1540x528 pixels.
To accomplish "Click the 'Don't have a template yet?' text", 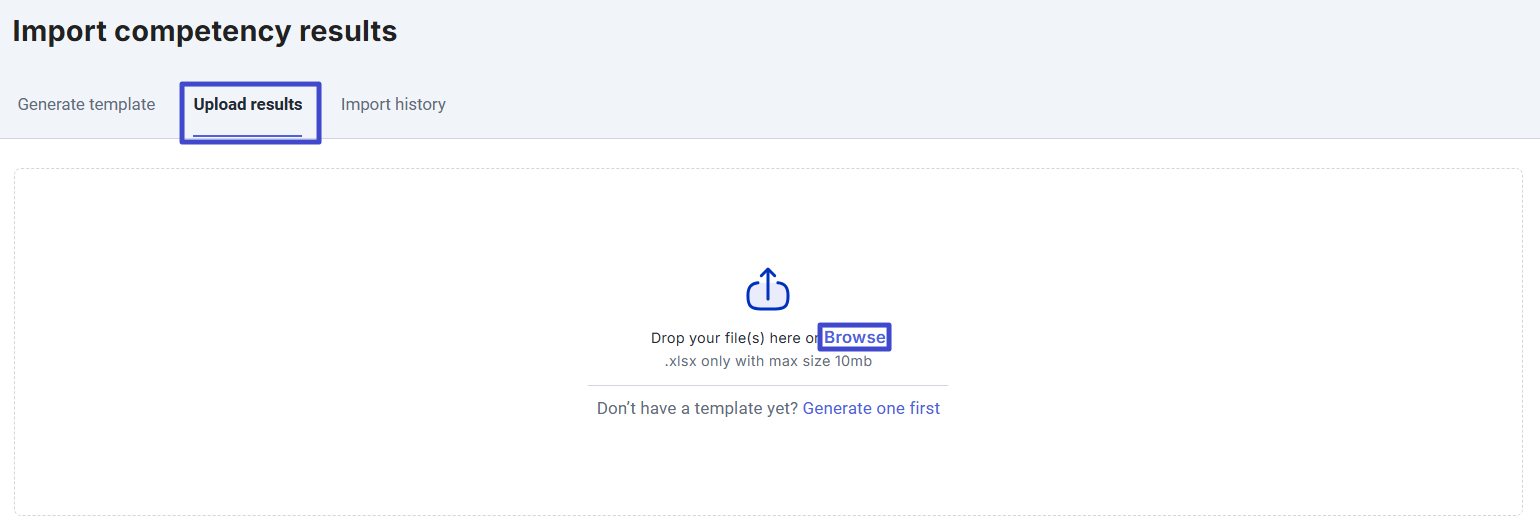I will [x=697, y=408].
